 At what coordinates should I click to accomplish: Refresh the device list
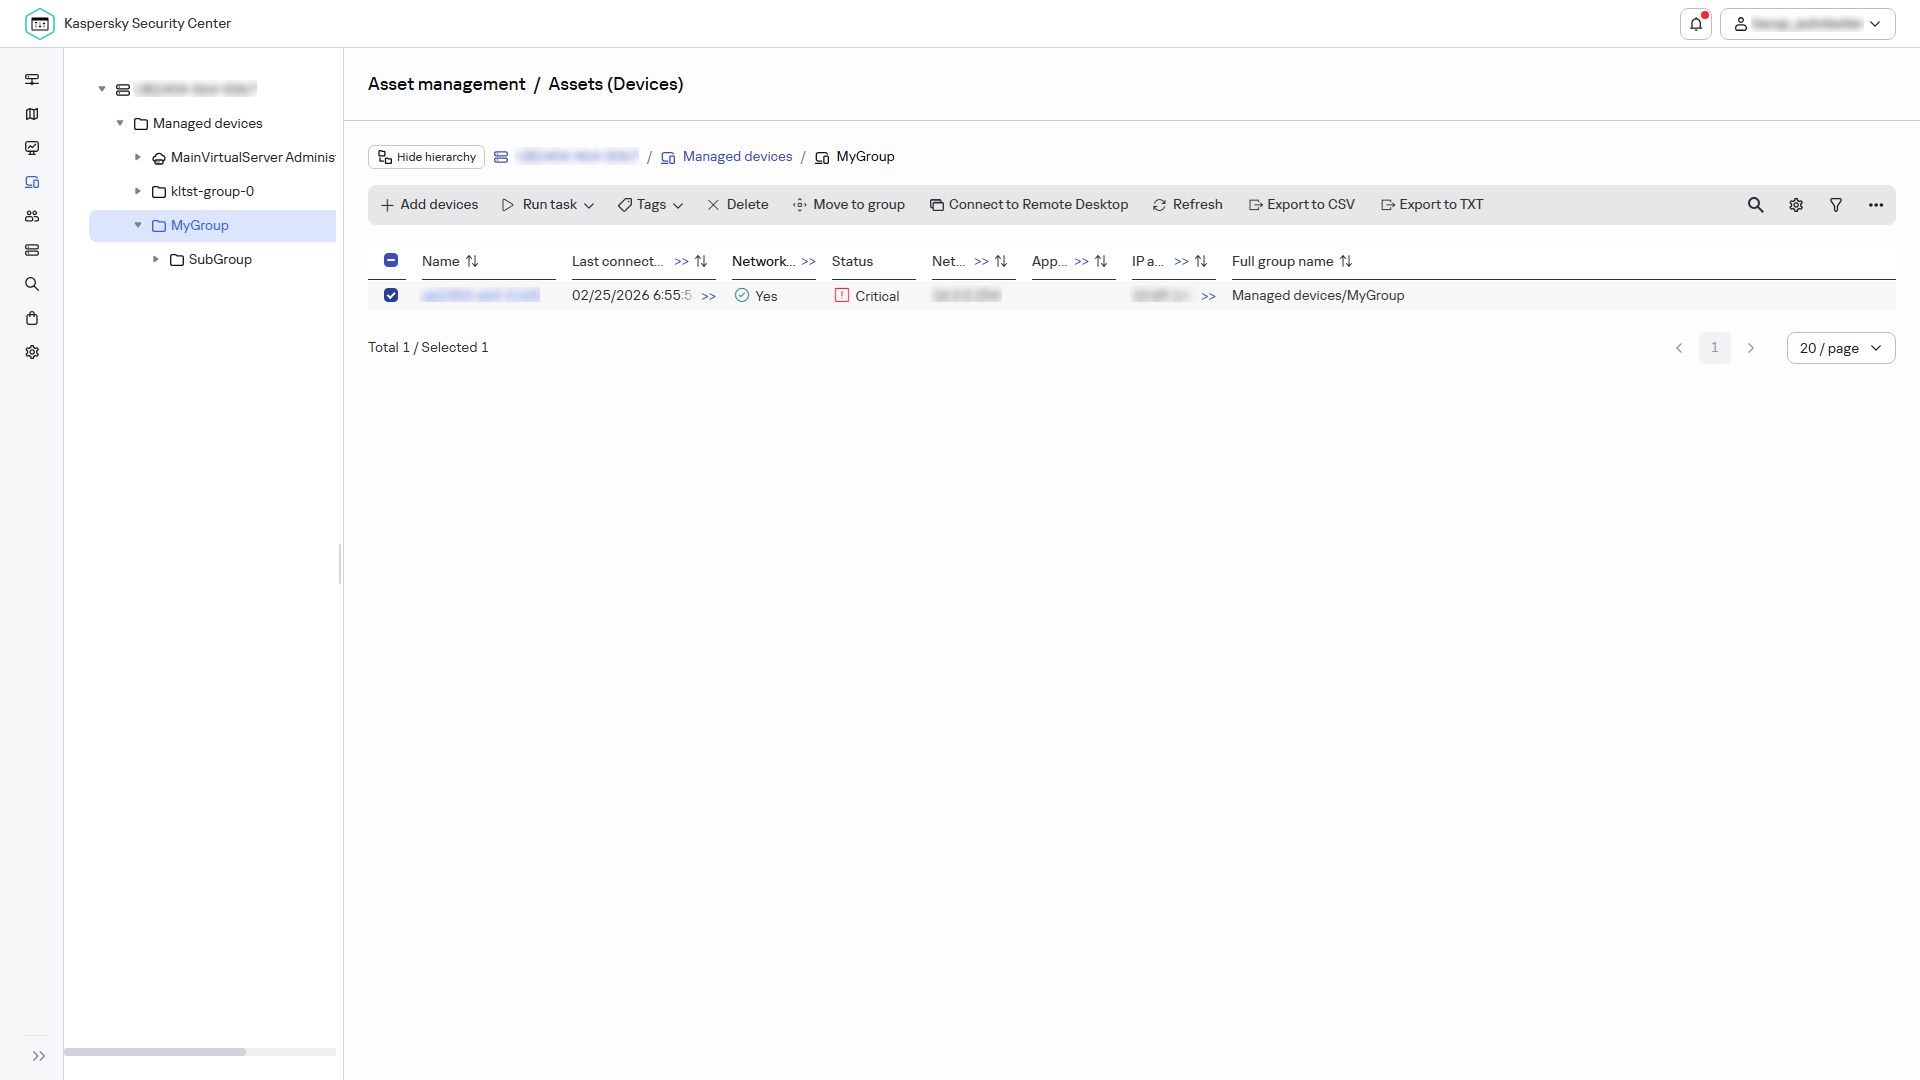tap(1187, 205)
